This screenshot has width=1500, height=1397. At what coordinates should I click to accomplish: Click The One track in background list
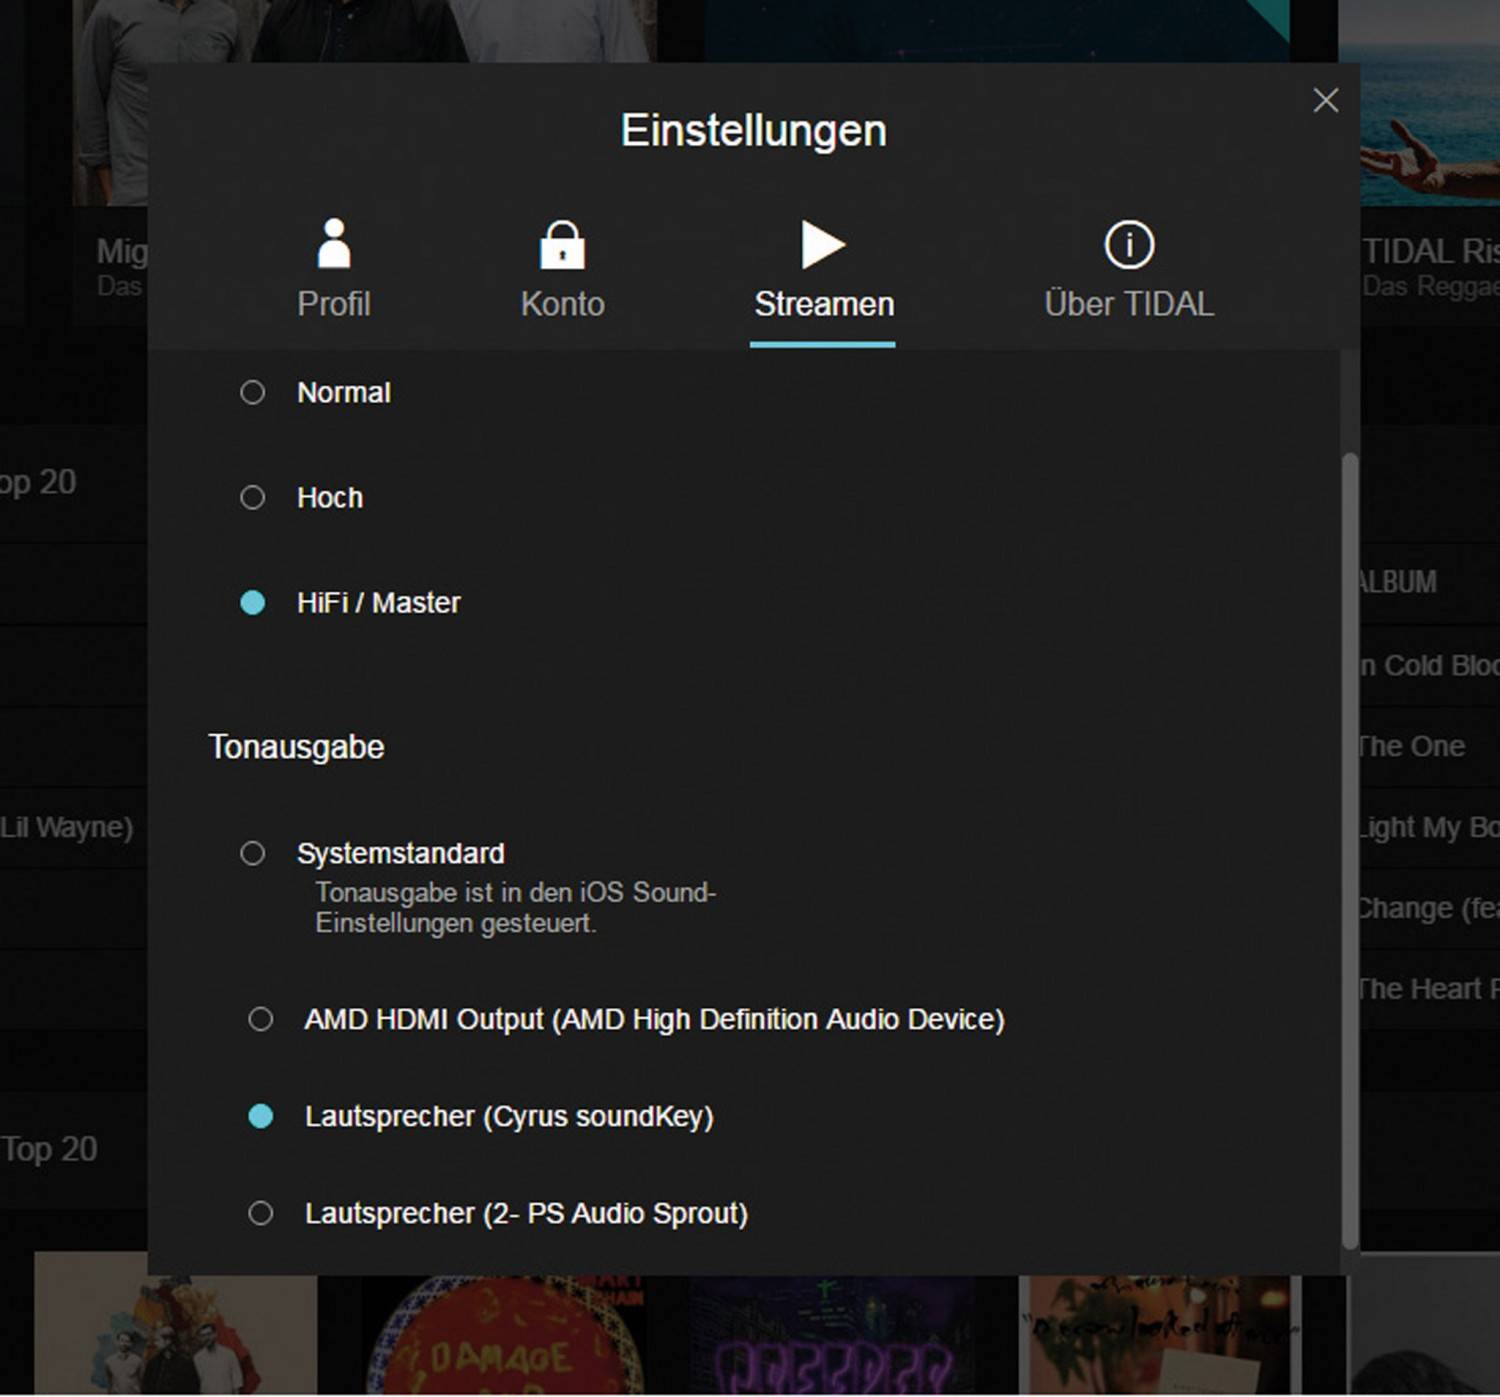[1411, 746]
